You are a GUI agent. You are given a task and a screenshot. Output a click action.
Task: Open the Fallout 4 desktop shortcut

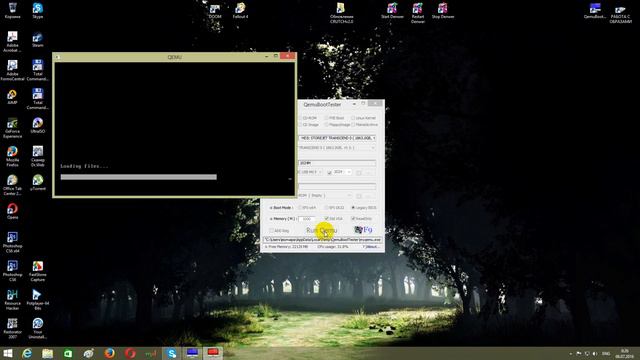pos(240,11)
